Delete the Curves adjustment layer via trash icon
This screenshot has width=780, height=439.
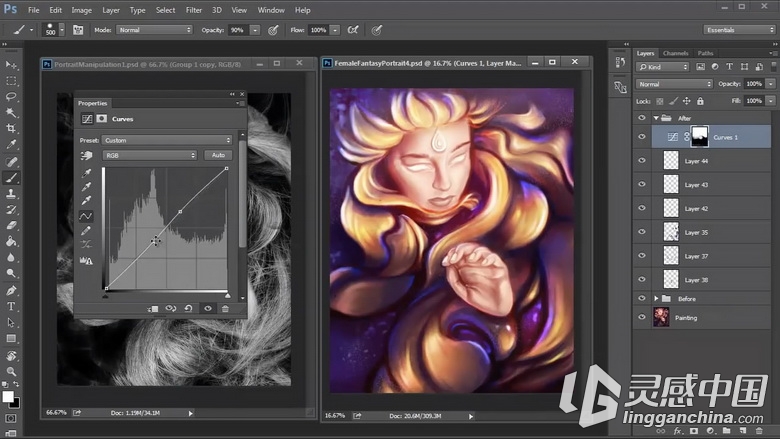point(225,308)
